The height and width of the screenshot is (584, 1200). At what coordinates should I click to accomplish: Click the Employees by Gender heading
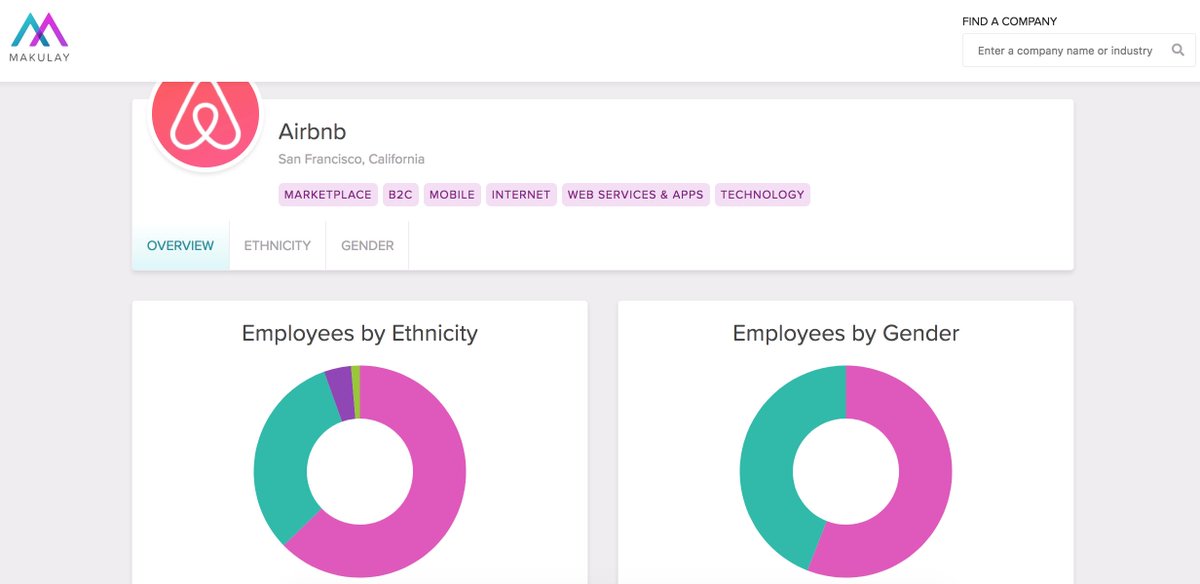(x=846, y=333)
